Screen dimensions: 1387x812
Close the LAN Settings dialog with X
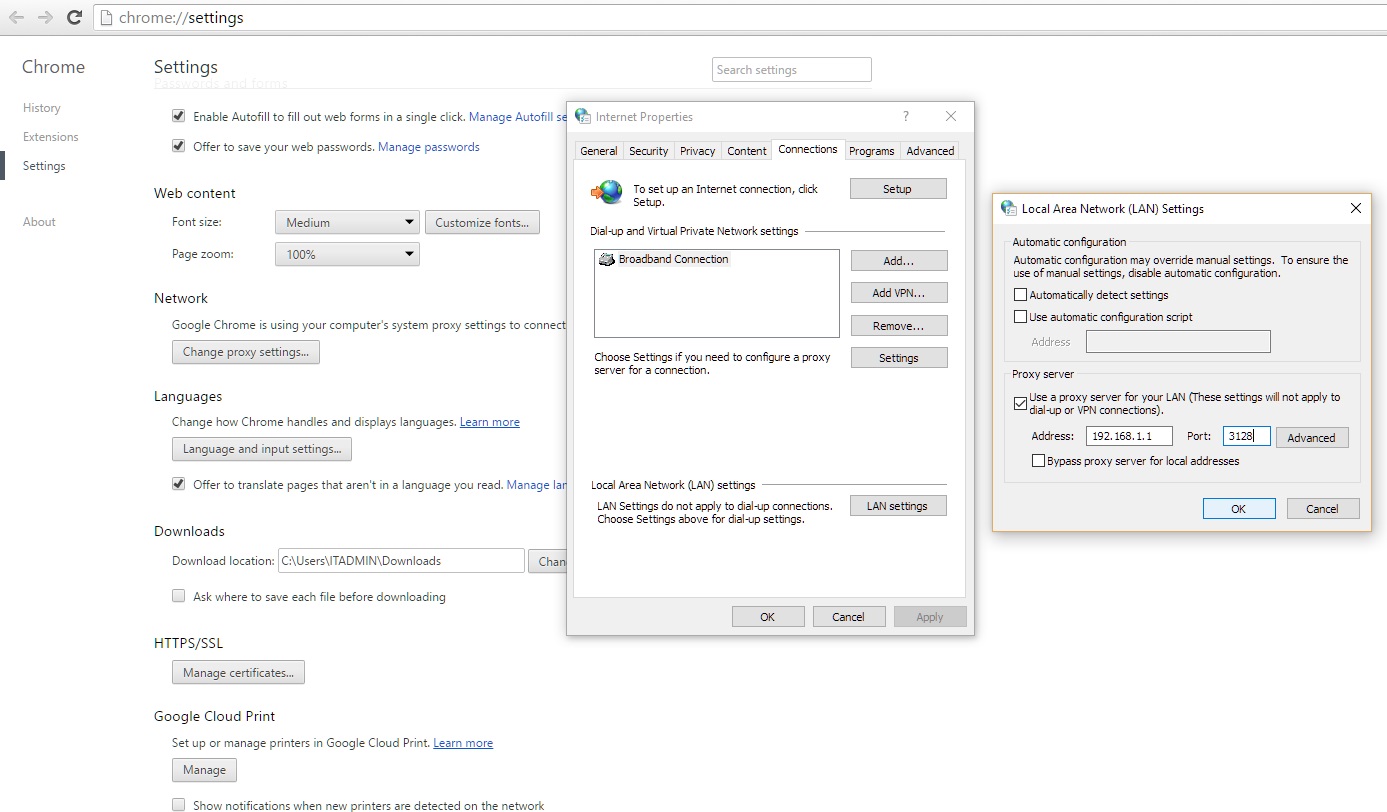point(1356,208)
